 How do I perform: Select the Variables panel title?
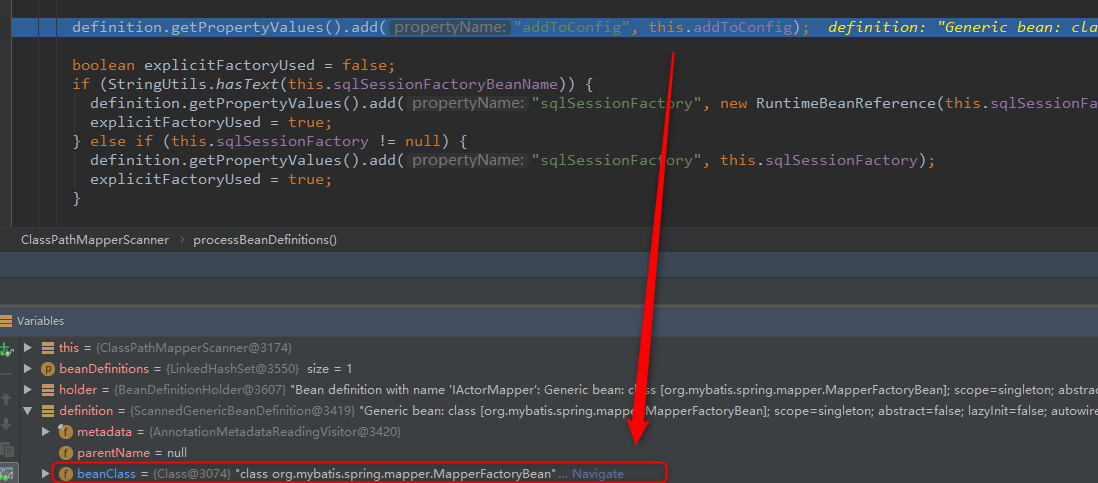click(41, 321)
